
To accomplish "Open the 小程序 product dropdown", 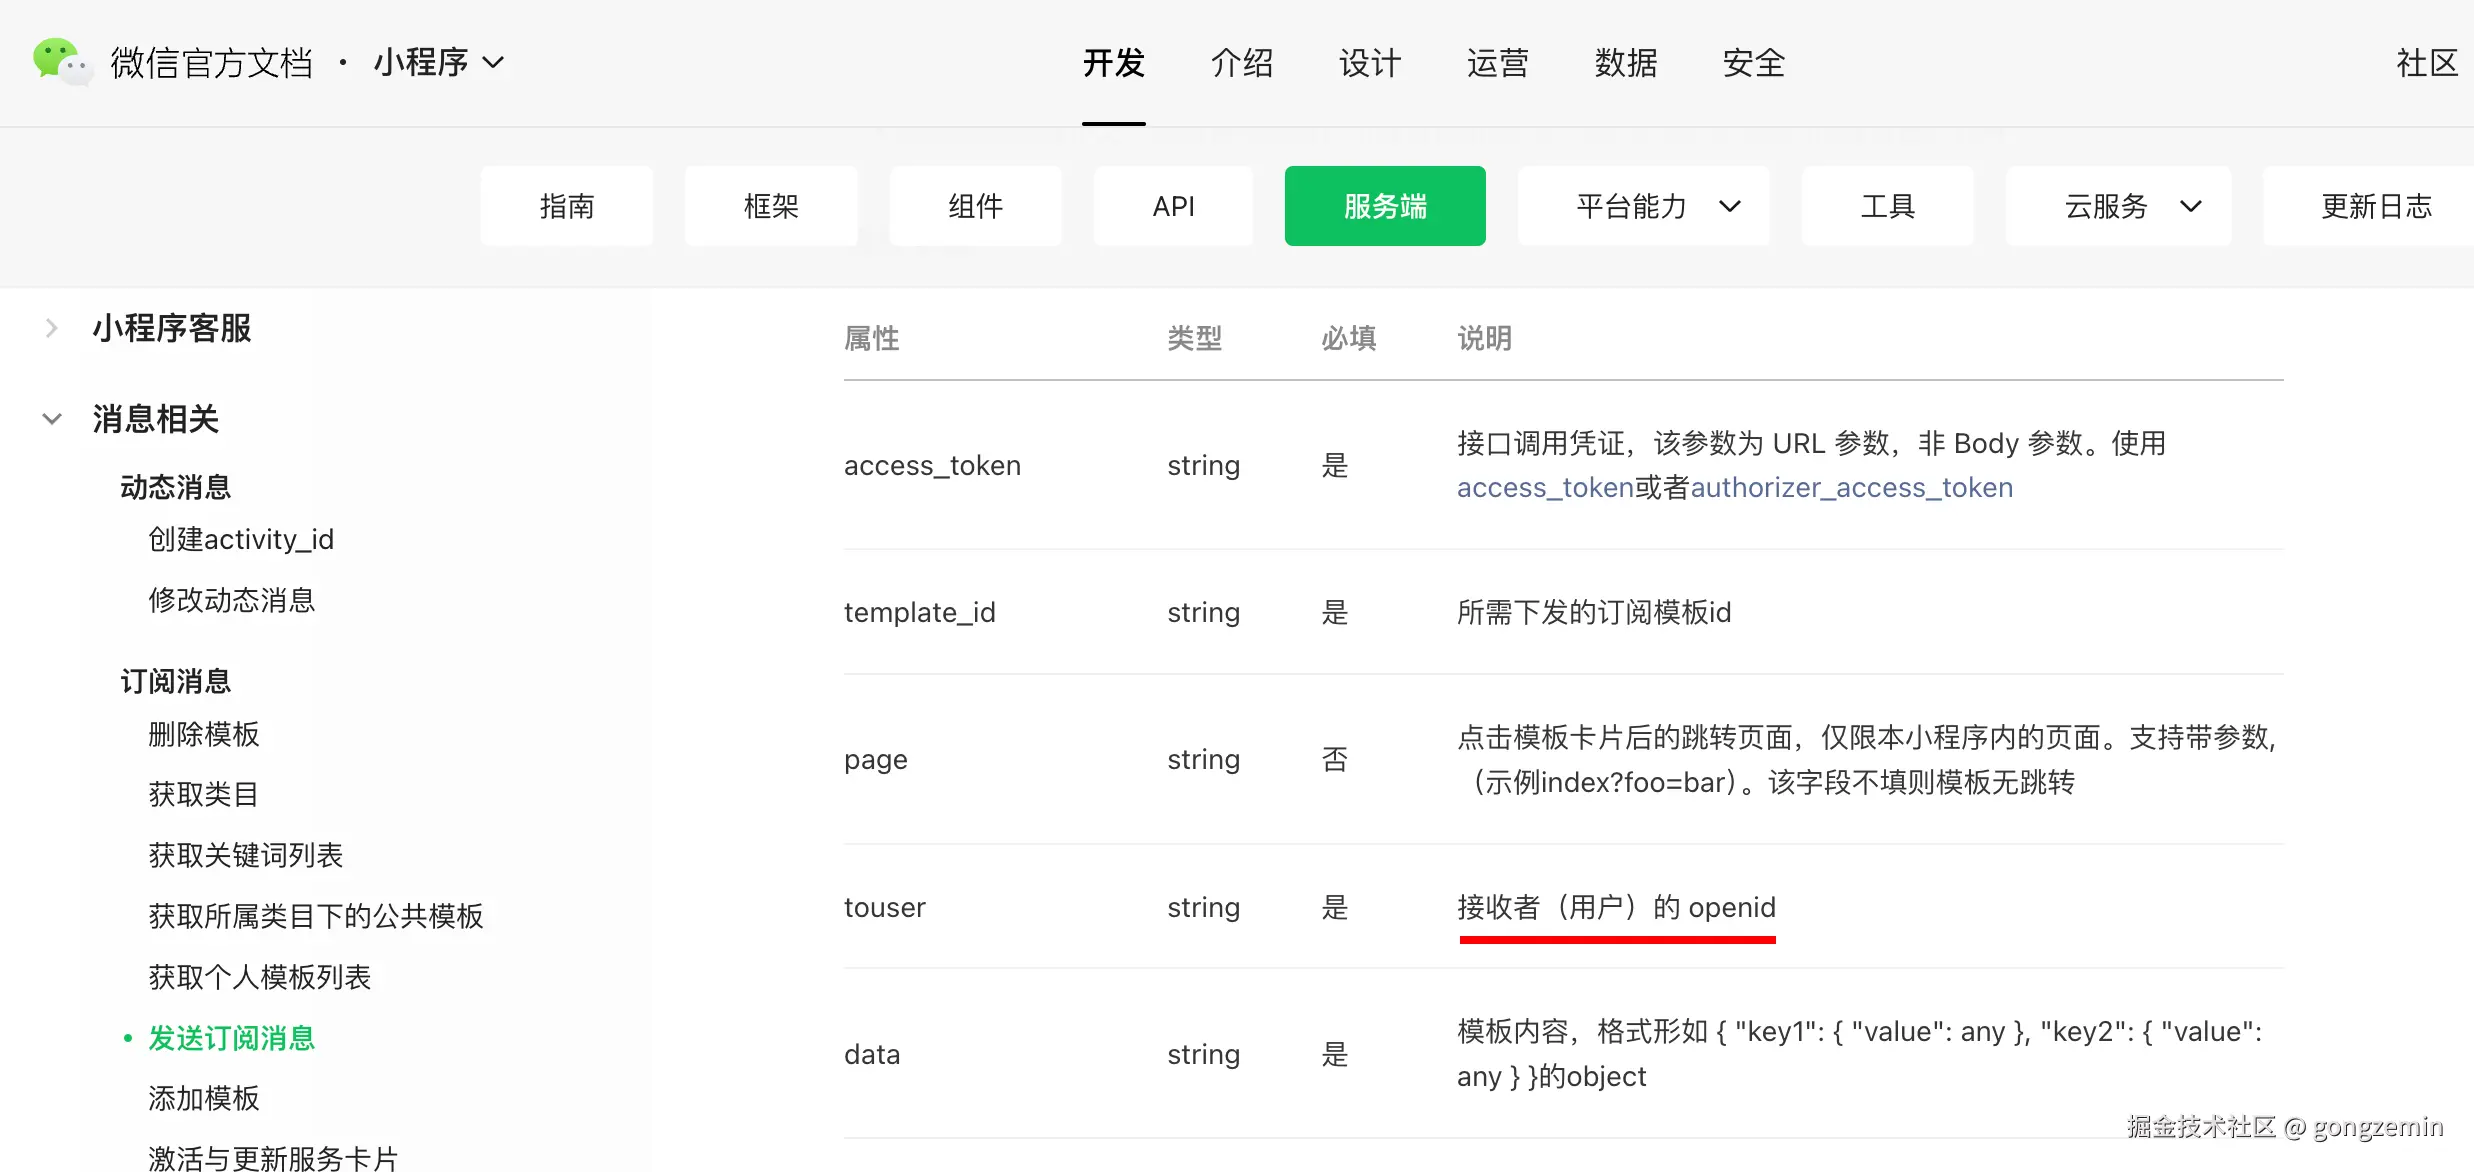I will click(x=439, y=63).
